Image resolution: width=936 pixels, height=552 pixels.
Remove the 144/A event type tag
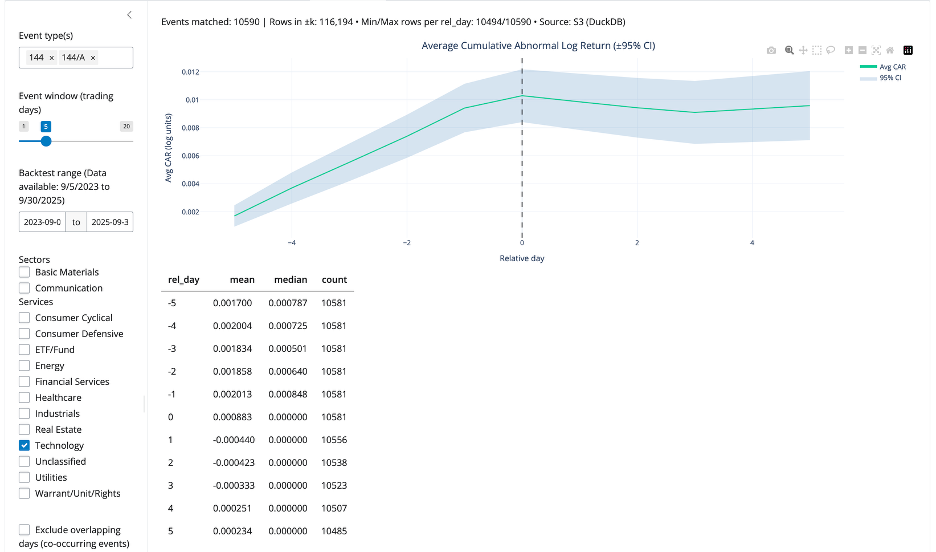coord(93,58)
